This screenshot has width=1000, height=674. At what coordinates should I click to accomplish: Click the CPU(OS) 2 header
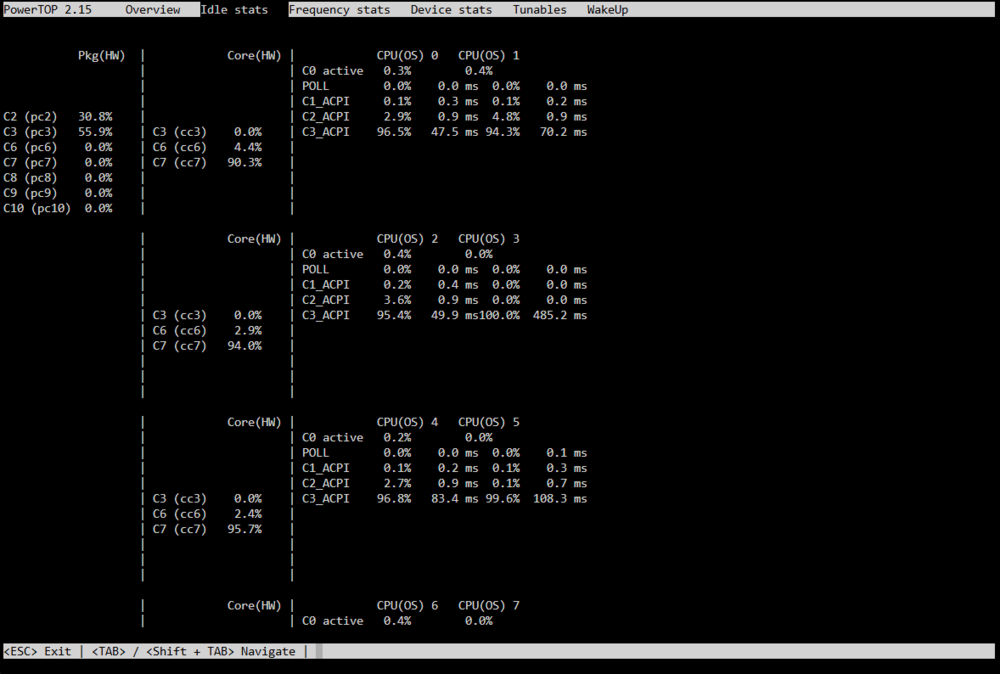pyautogui.click(x=407, y=239)
